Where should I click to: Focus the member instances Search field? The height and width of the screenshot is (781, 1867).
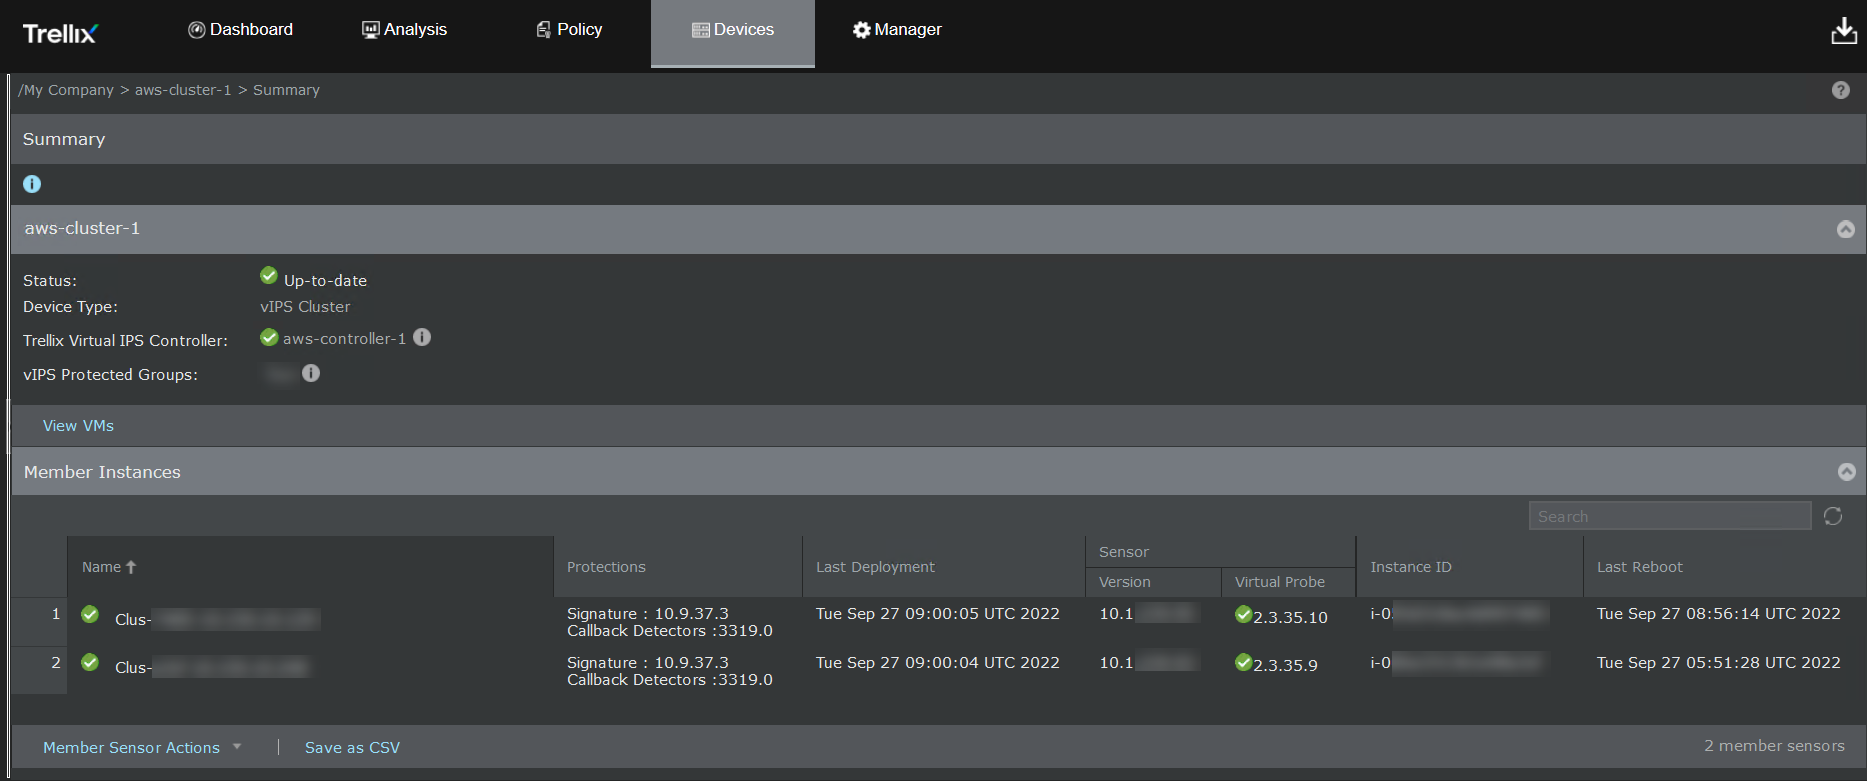(1670, 516)
